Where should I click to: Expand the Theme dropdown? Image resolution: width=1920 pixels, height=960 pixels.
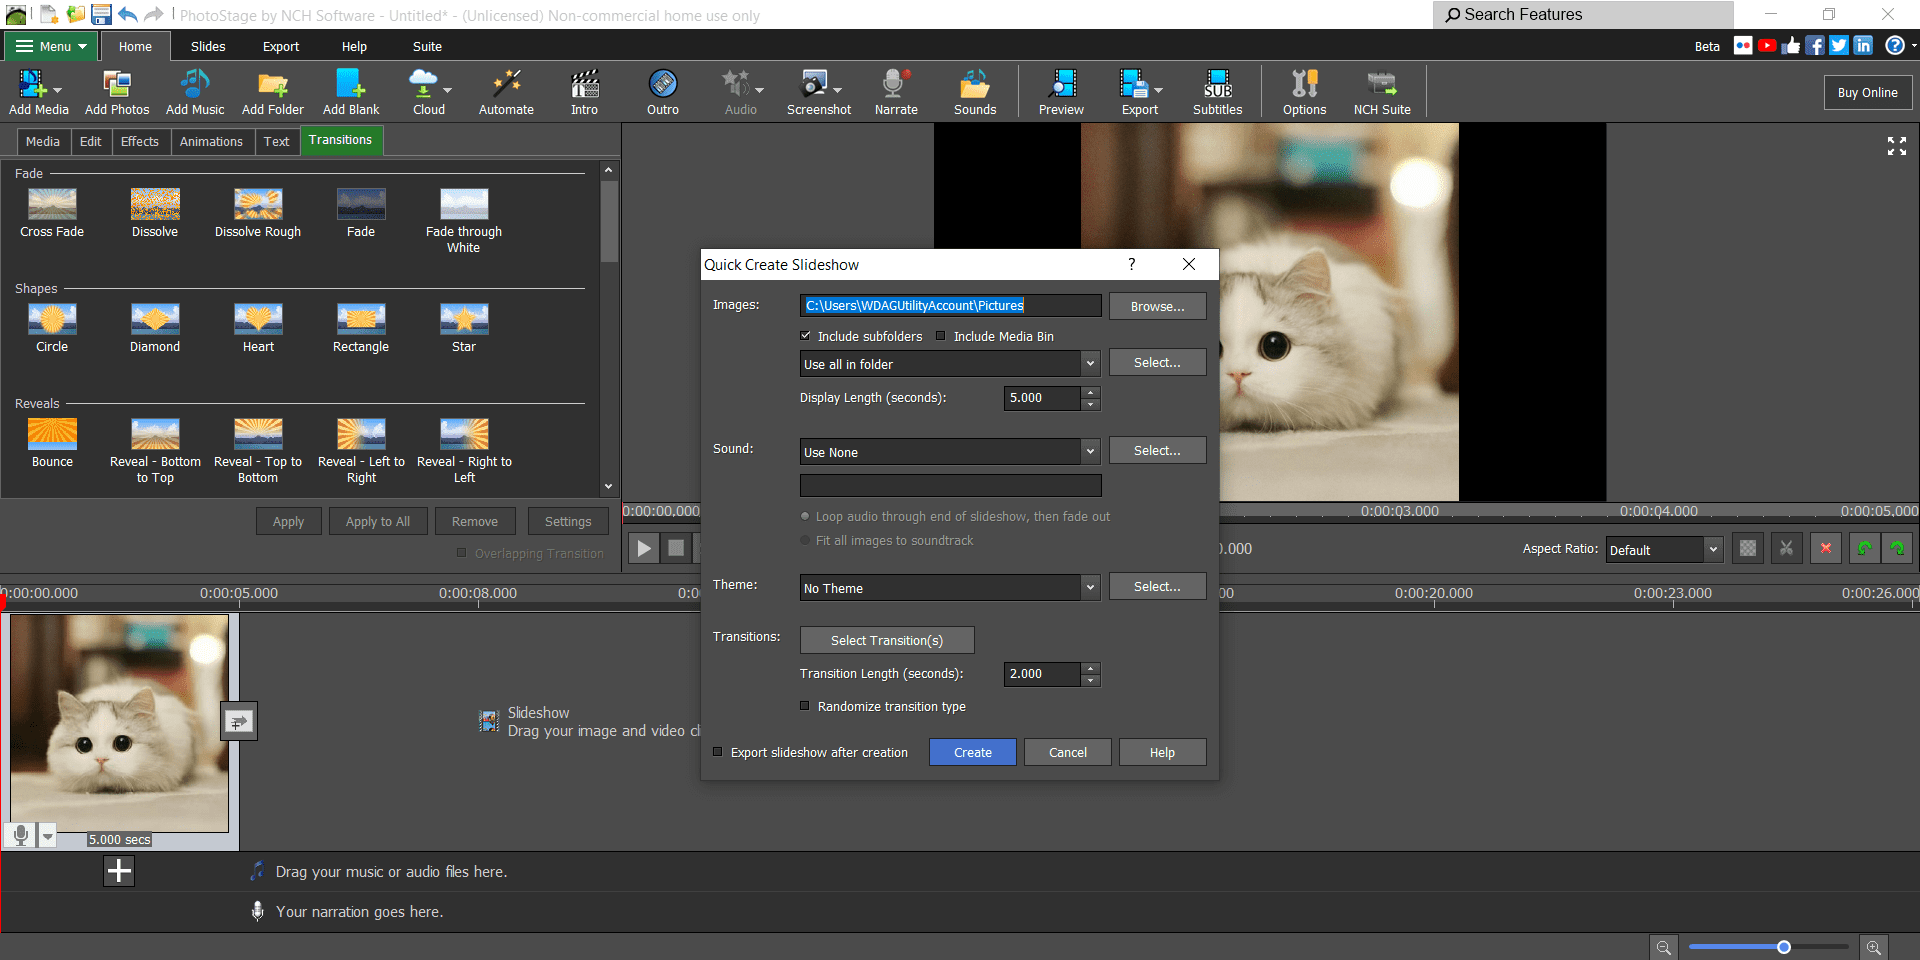[1090, 588]
